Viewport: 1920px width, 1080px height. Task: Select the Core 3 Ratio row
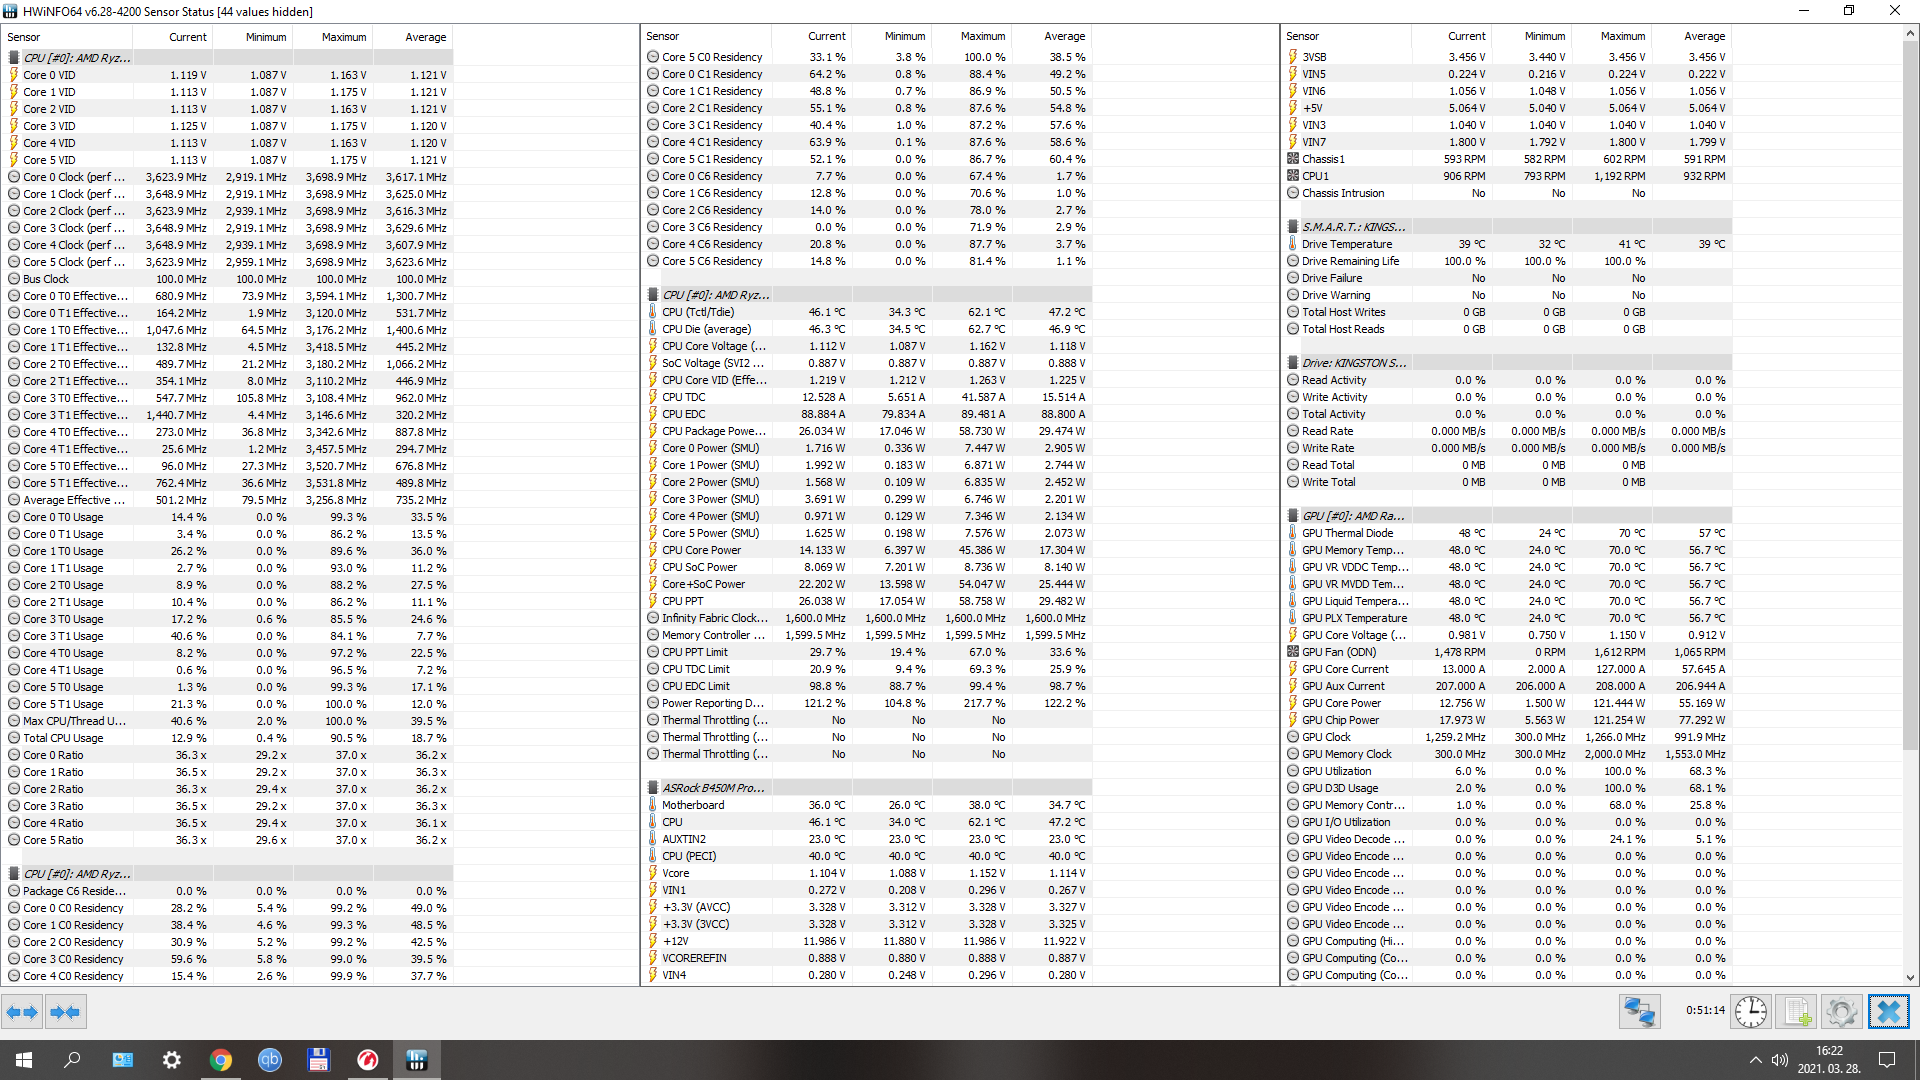coord(228,806)
